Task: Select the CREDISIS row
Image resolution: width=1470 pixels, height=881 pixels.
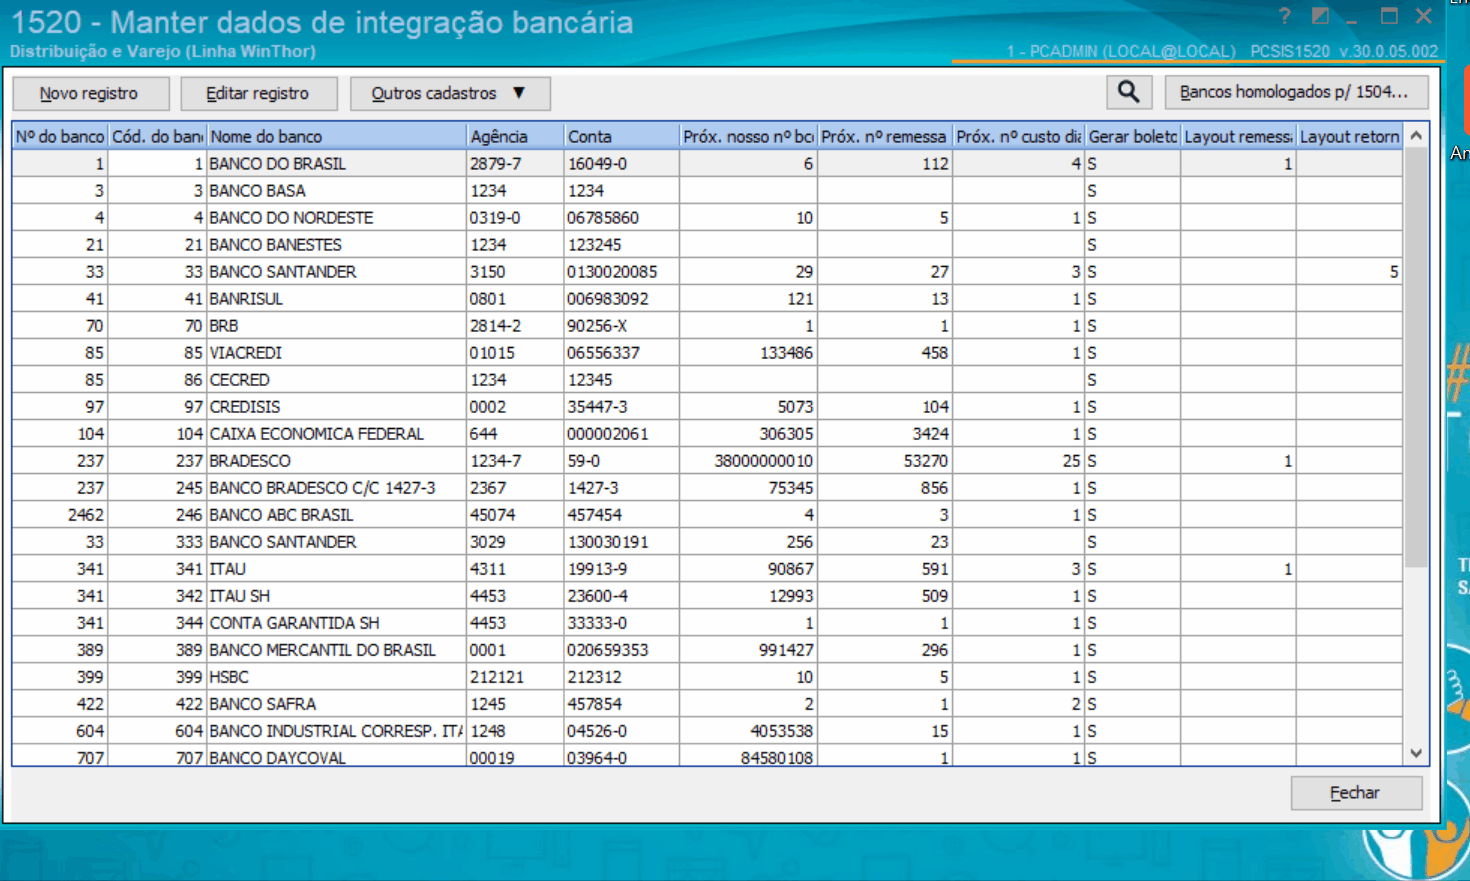Action: coord(707,406)
